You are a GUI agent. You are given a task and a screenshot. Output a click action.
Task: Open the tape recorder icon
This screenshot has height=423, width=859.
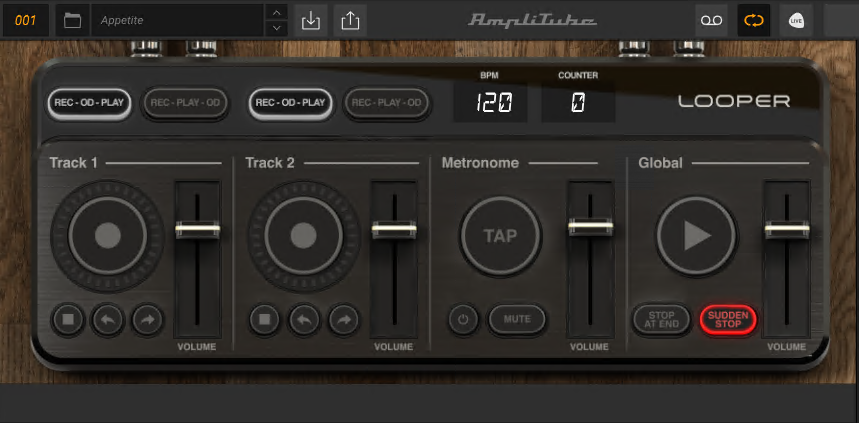click(x=711, y=19)
